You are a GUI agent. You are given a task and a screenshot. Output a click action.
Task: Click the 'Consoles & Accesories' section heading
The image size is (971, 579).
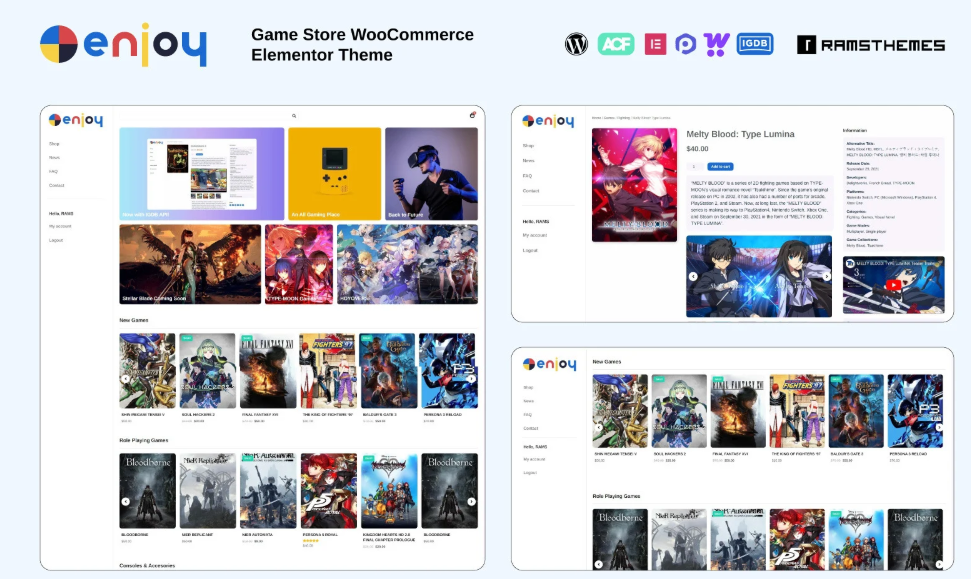147,565
